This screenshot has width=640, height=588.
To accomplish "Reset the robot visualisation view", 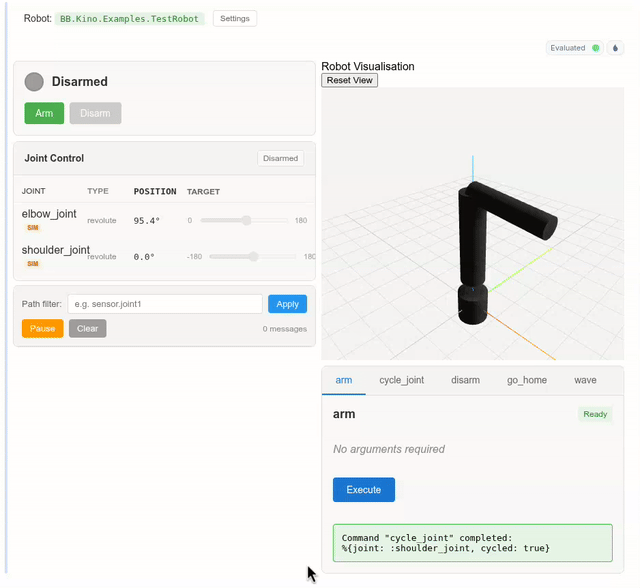I will pyautogui.click(x=349, y=80).
